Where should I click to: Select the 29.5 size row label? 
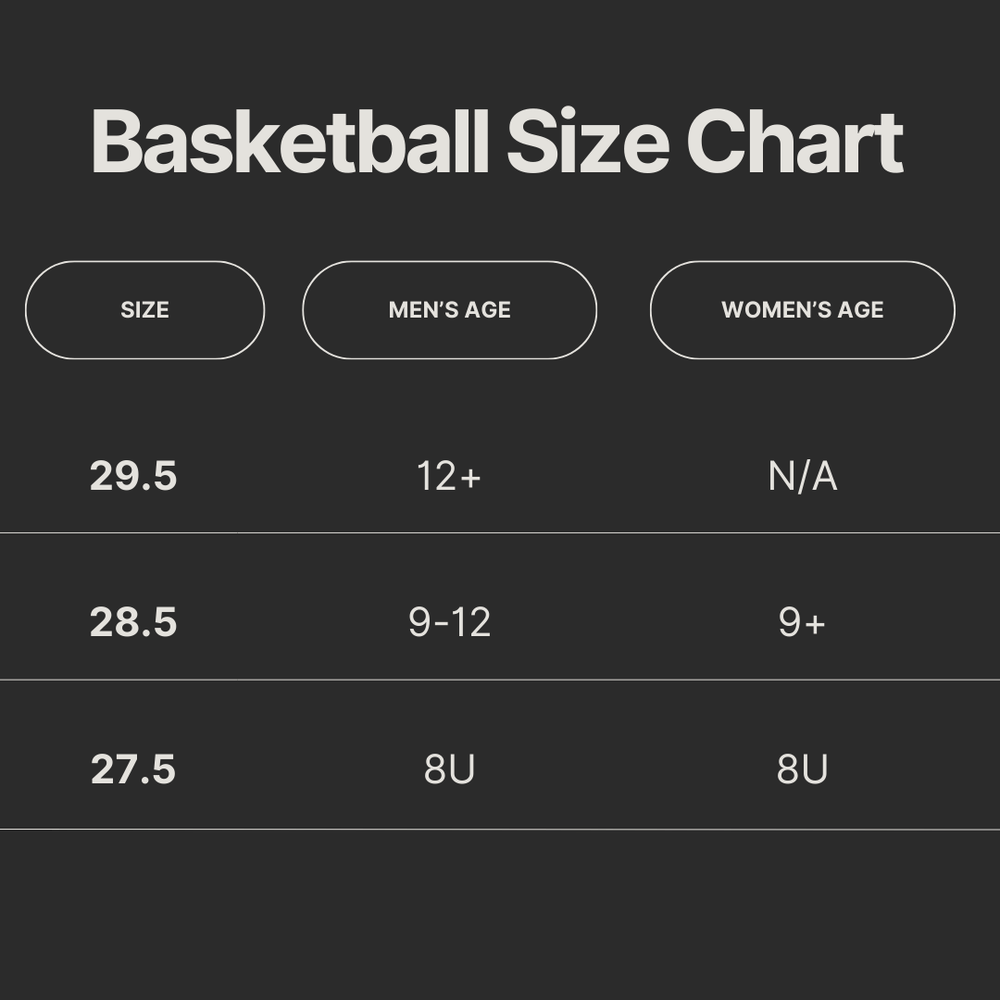[133, 476]
